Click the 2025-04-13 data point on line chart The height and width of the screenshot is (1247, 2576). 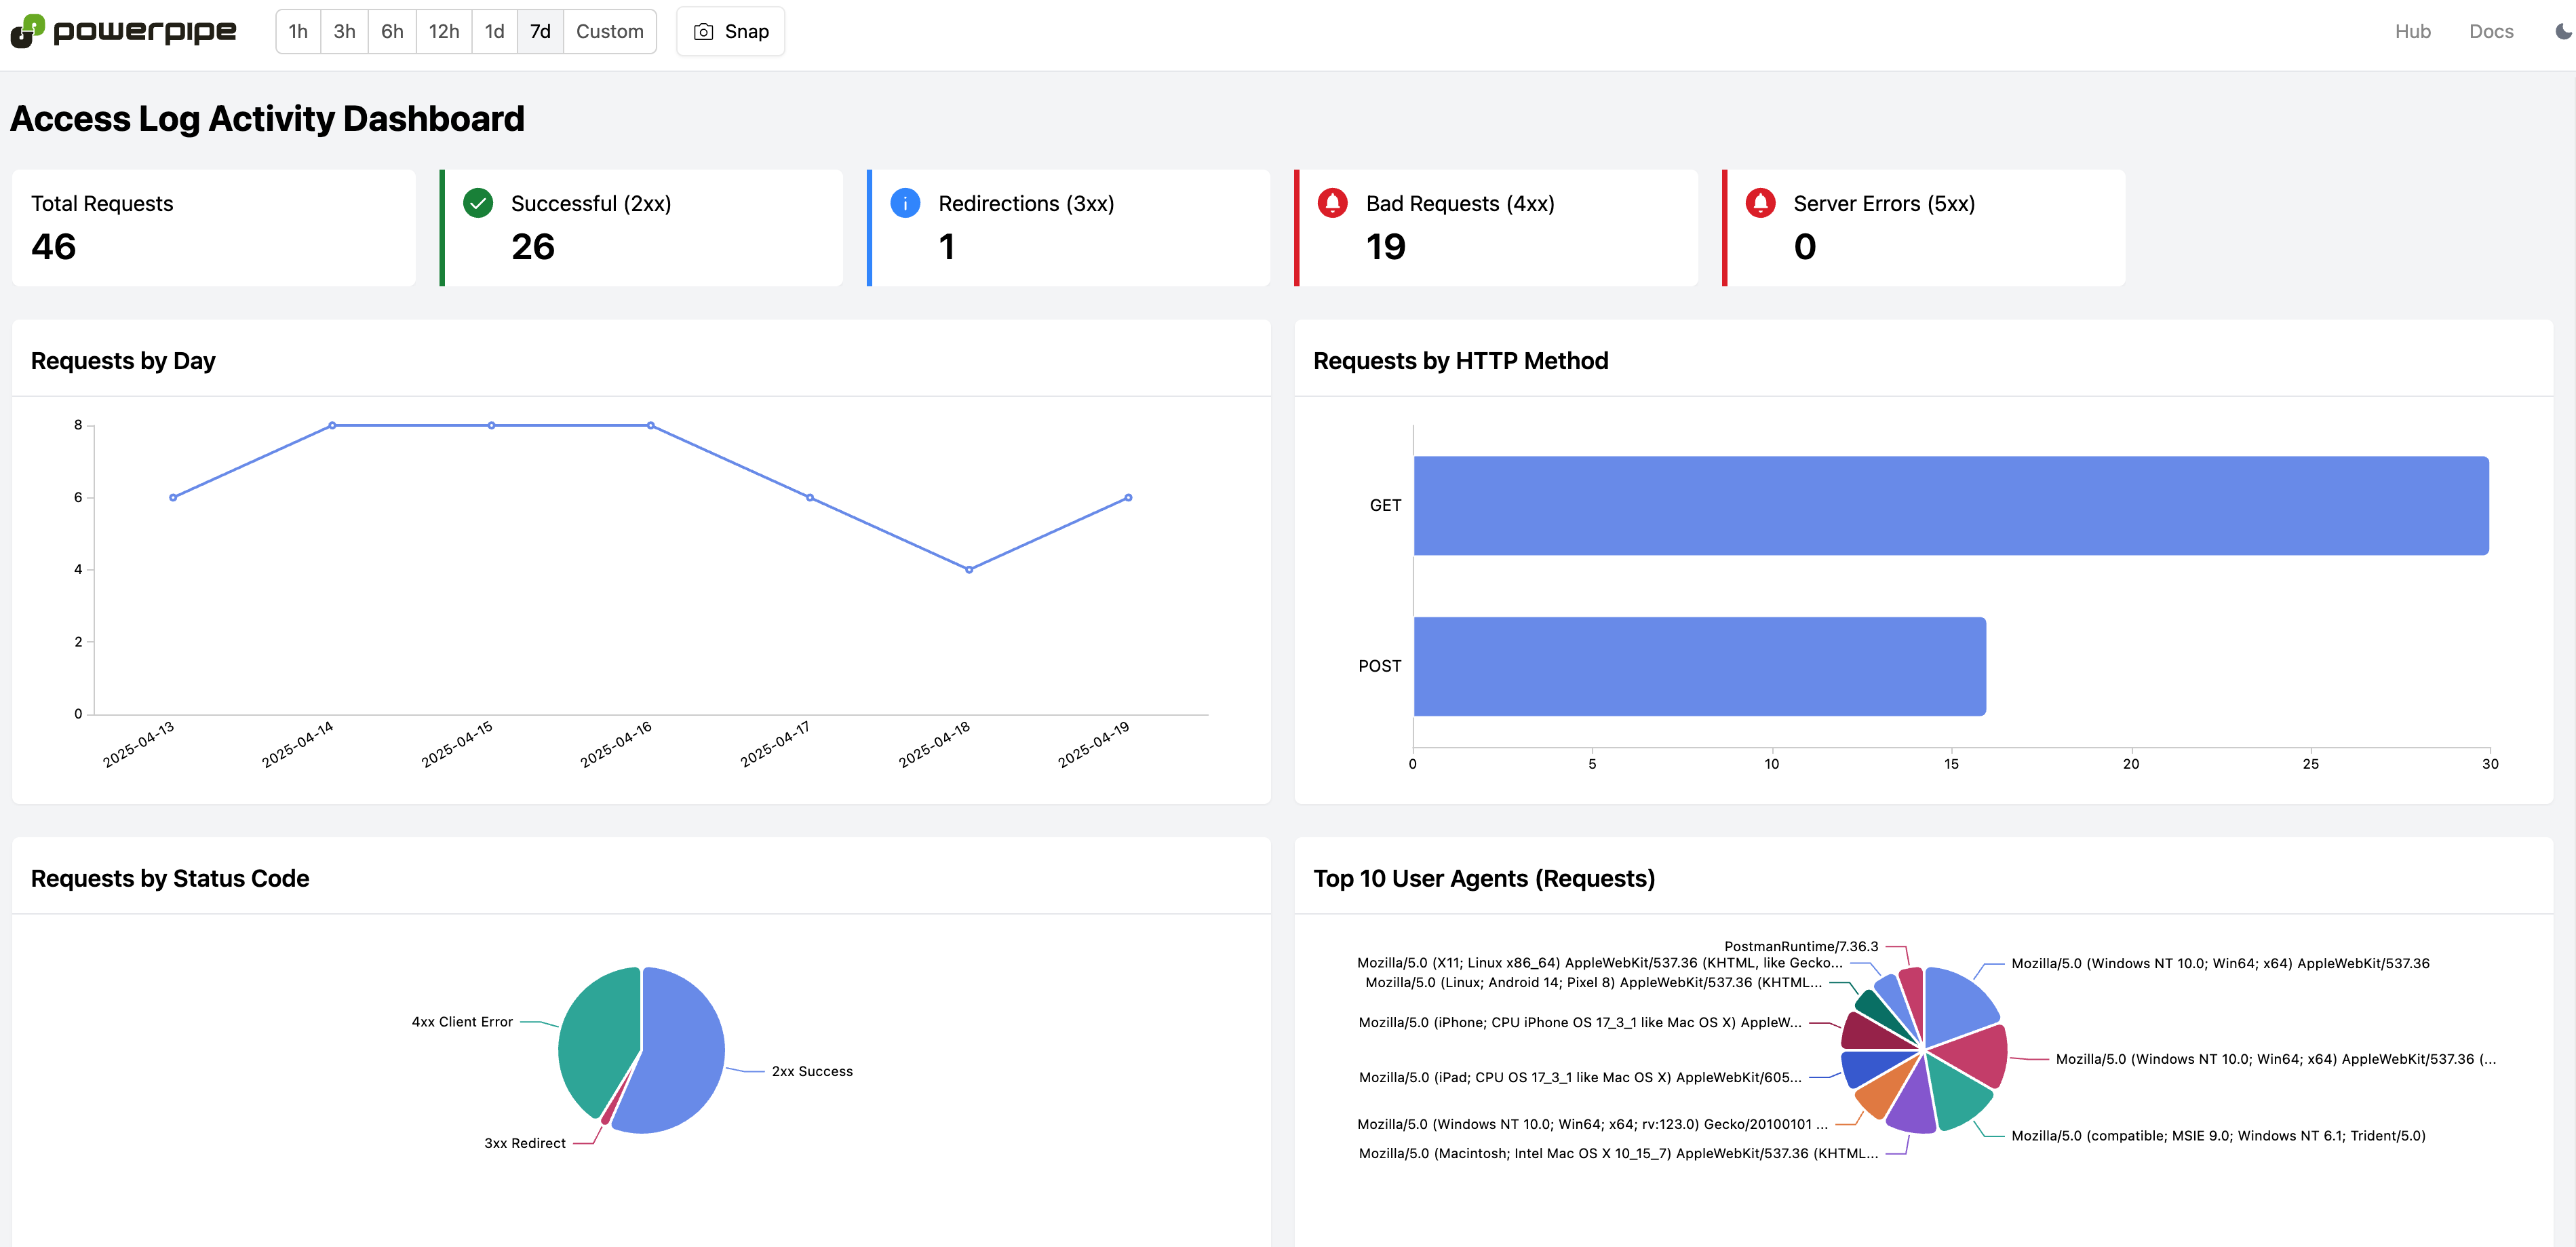click(x=173, y=497)
